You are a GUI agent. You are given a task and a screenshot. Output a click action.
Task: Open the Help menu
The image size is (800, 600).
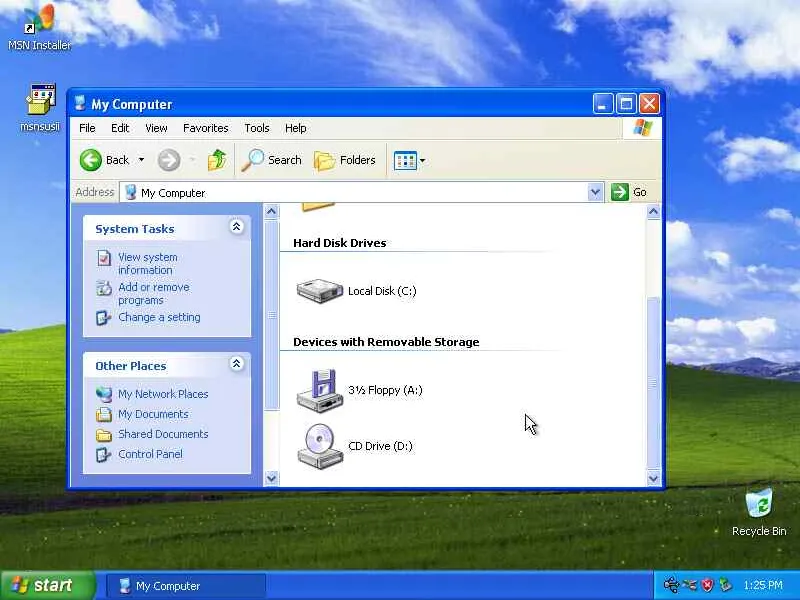(x=295, y=128)
